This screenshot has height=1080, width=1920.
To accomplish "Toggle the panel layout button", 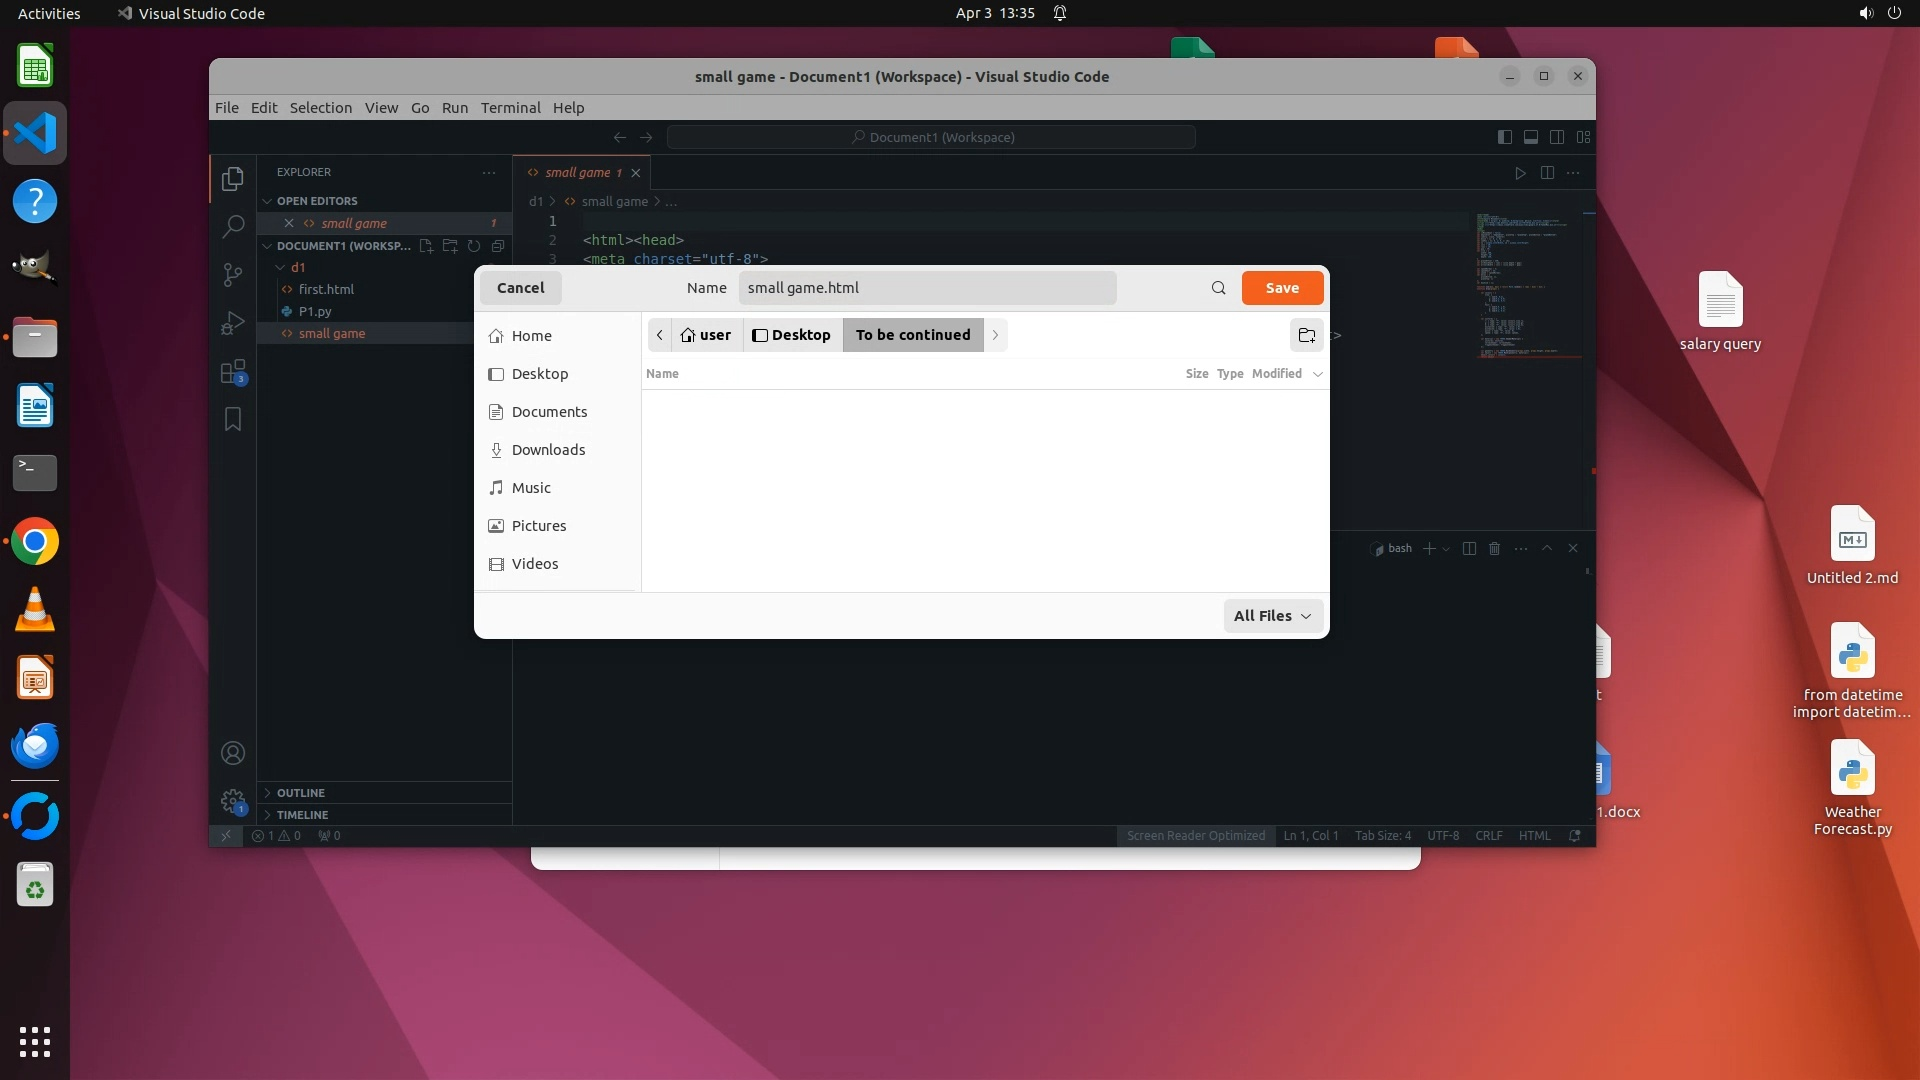I will click(x=1530, y=137).
